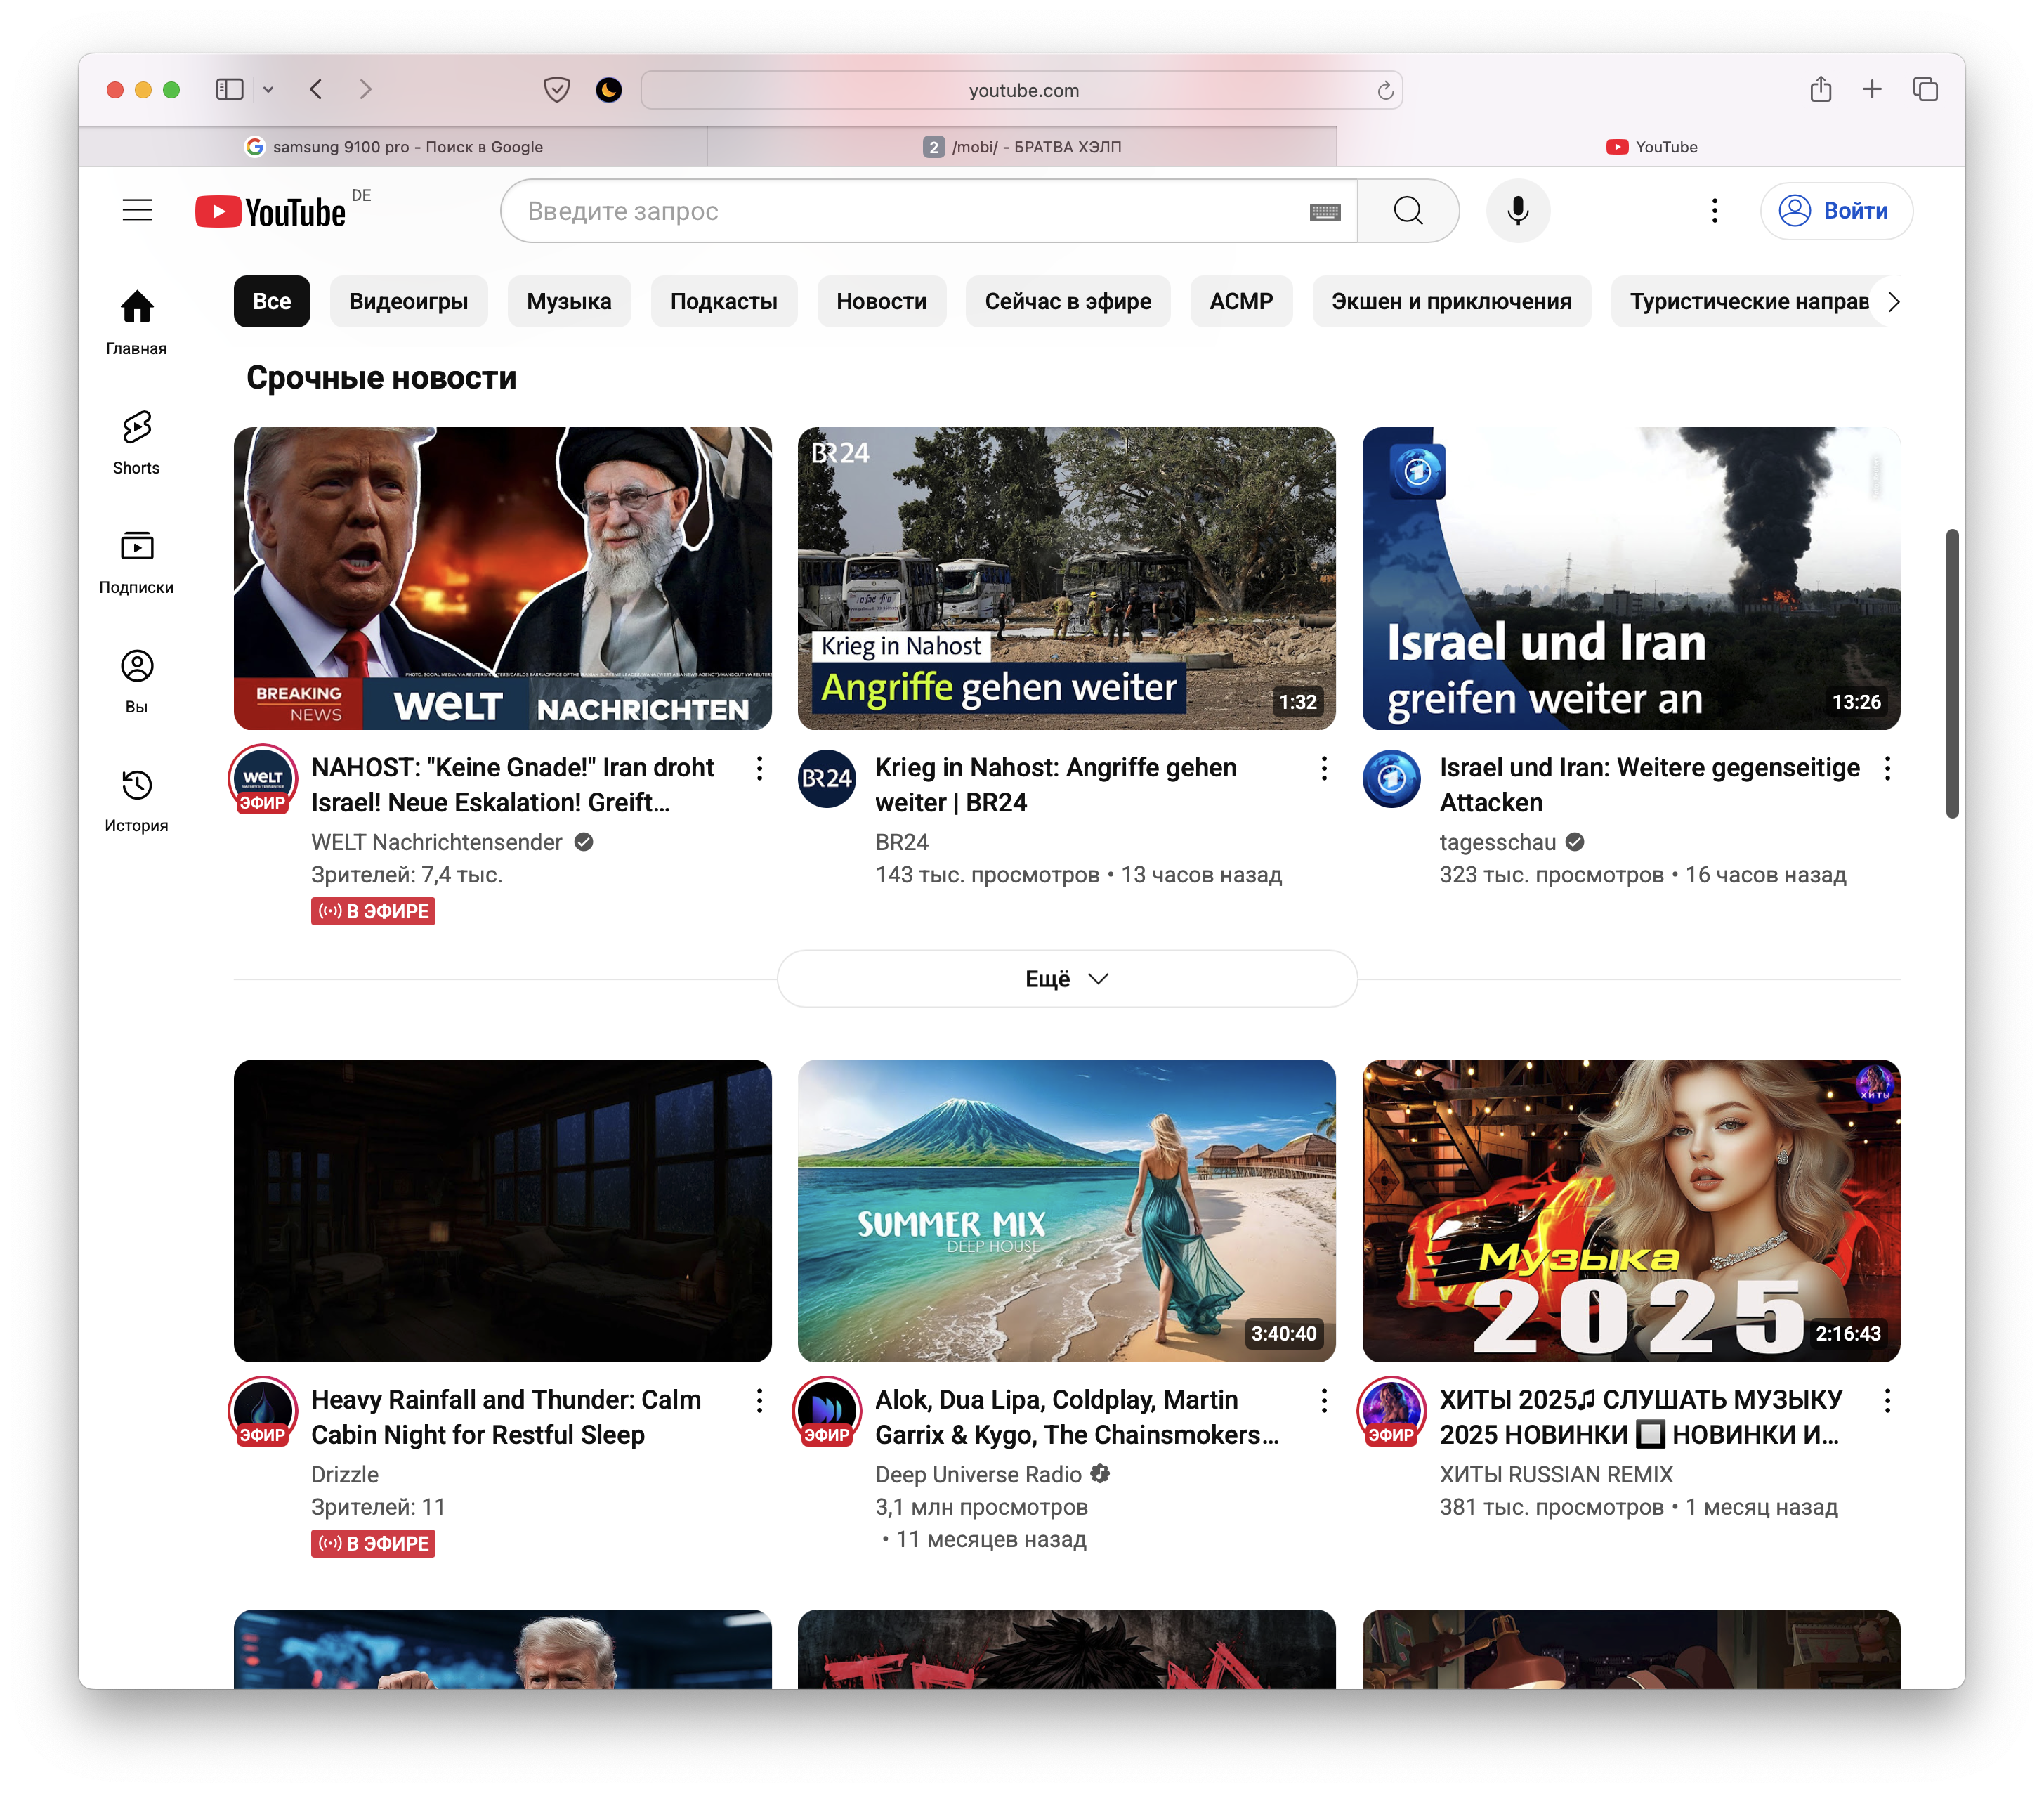Open the Shorts section in sidebar
Image resolution: width=2044 pixels, height=1793 pixels.
click(x=136, y=441)
